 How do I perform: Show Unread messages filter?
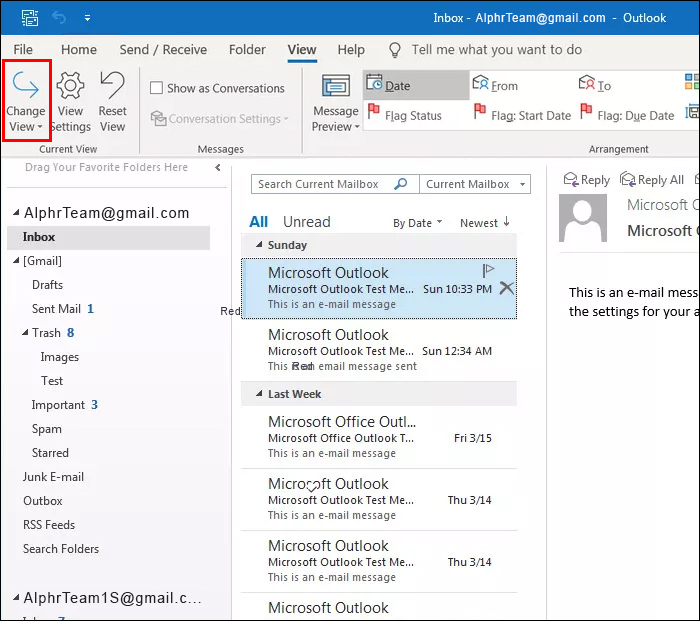[307, 221]
